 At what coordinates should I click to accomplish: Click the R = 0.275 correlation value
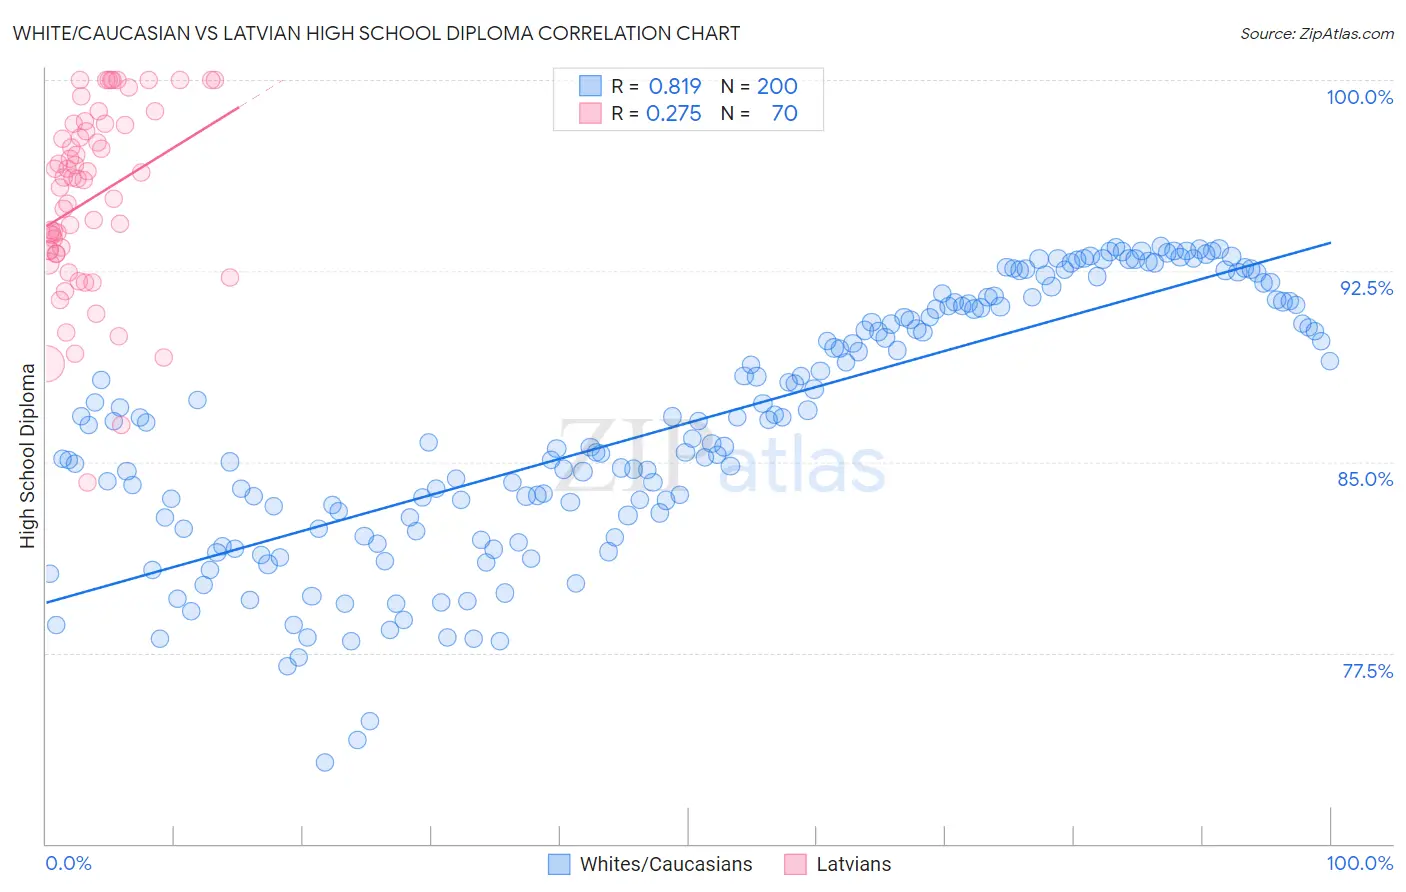[656, 113]
